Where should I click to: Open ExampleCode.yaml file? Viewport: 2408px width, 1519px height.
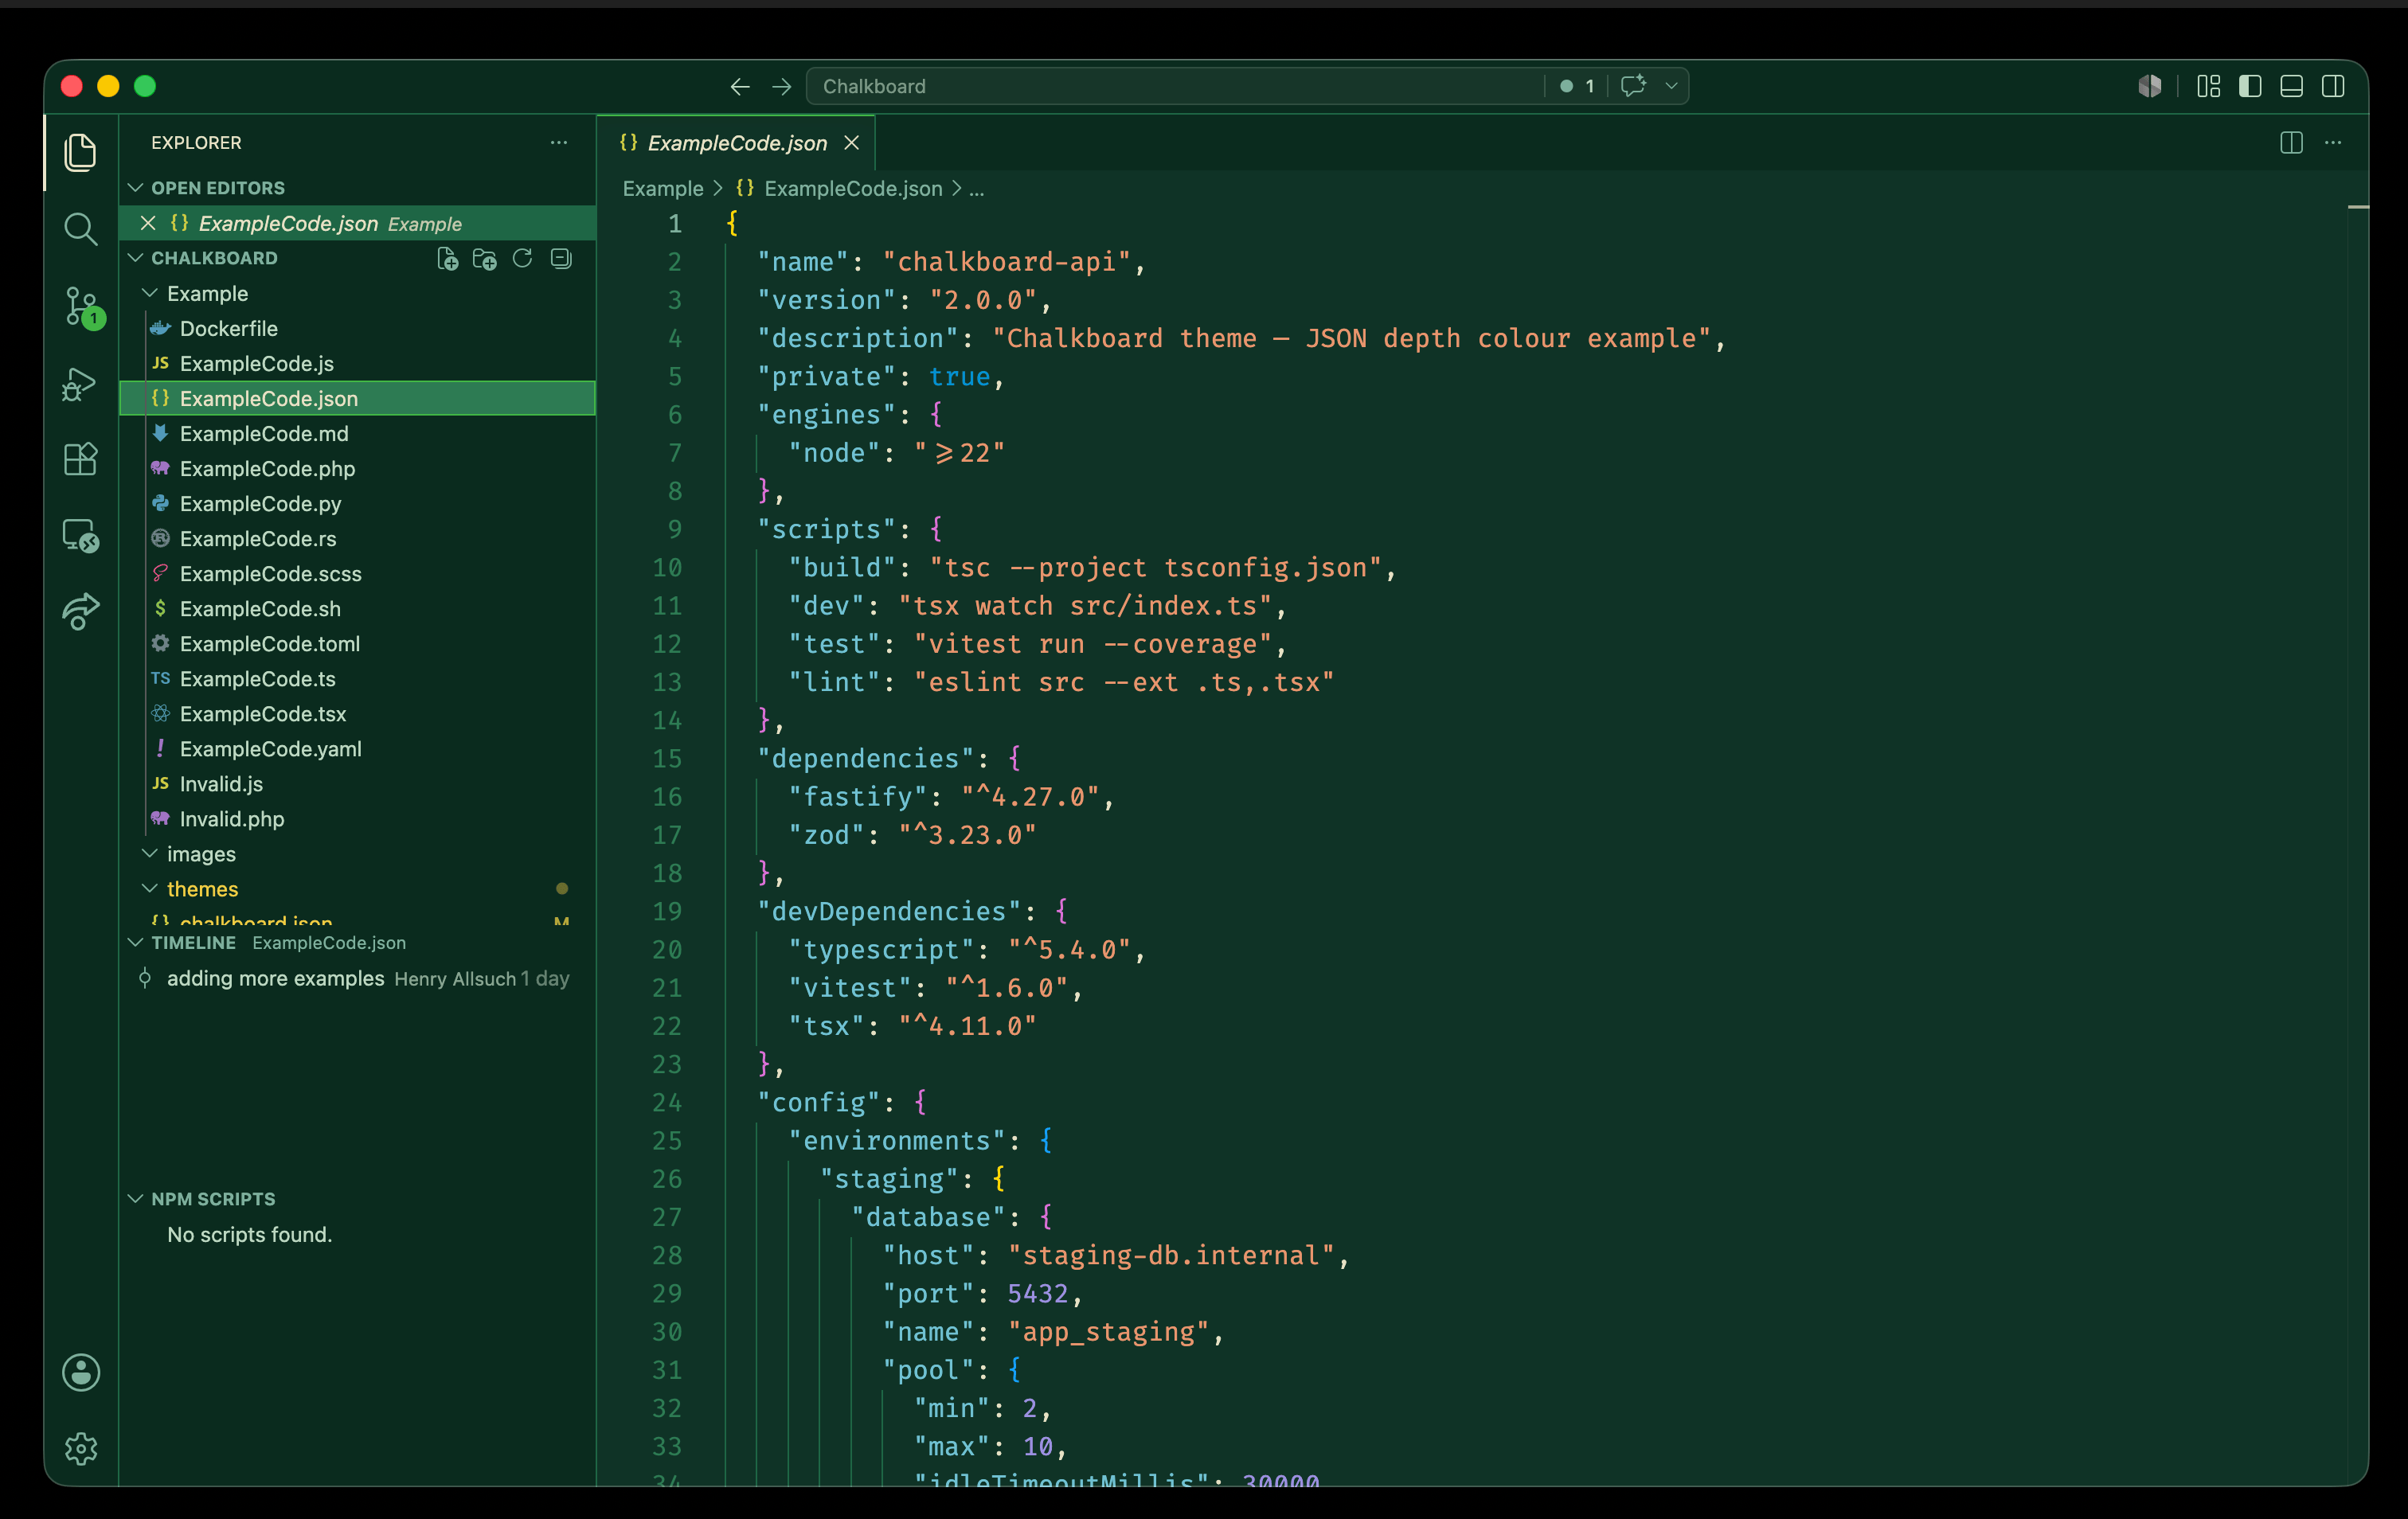click(x=357, y=748)
